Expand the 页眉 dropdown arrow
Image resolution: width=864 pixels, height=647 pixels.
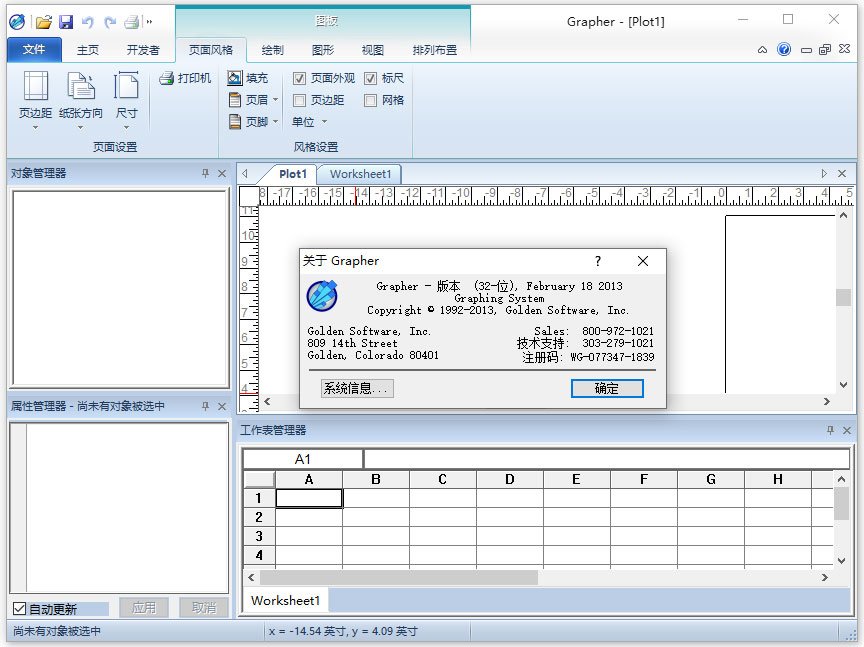pos(276,100)
